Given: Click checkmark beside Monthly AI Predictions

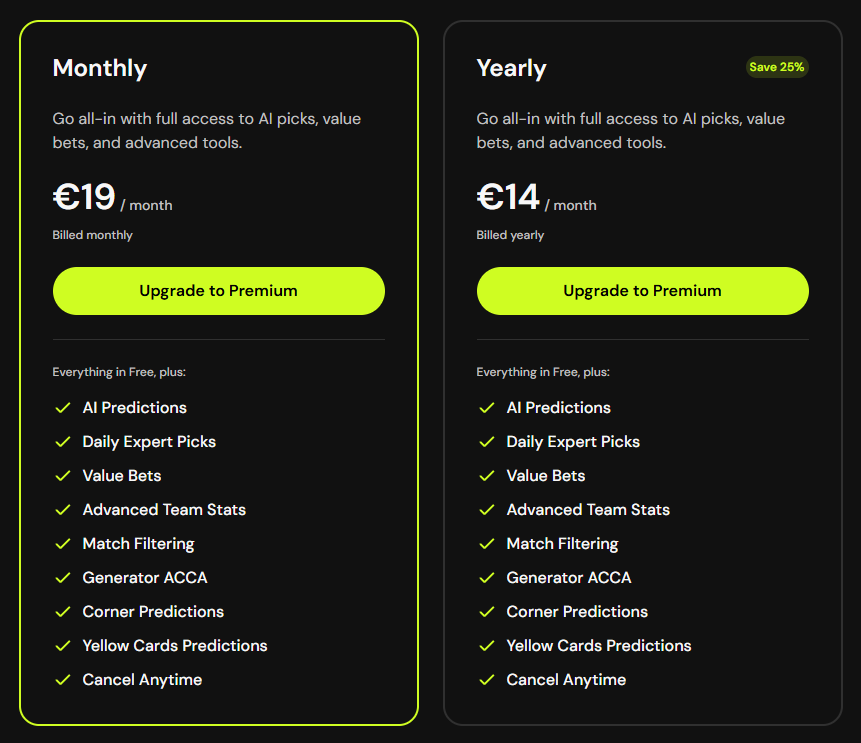Looking at the screenshot, I should (63, 407).
